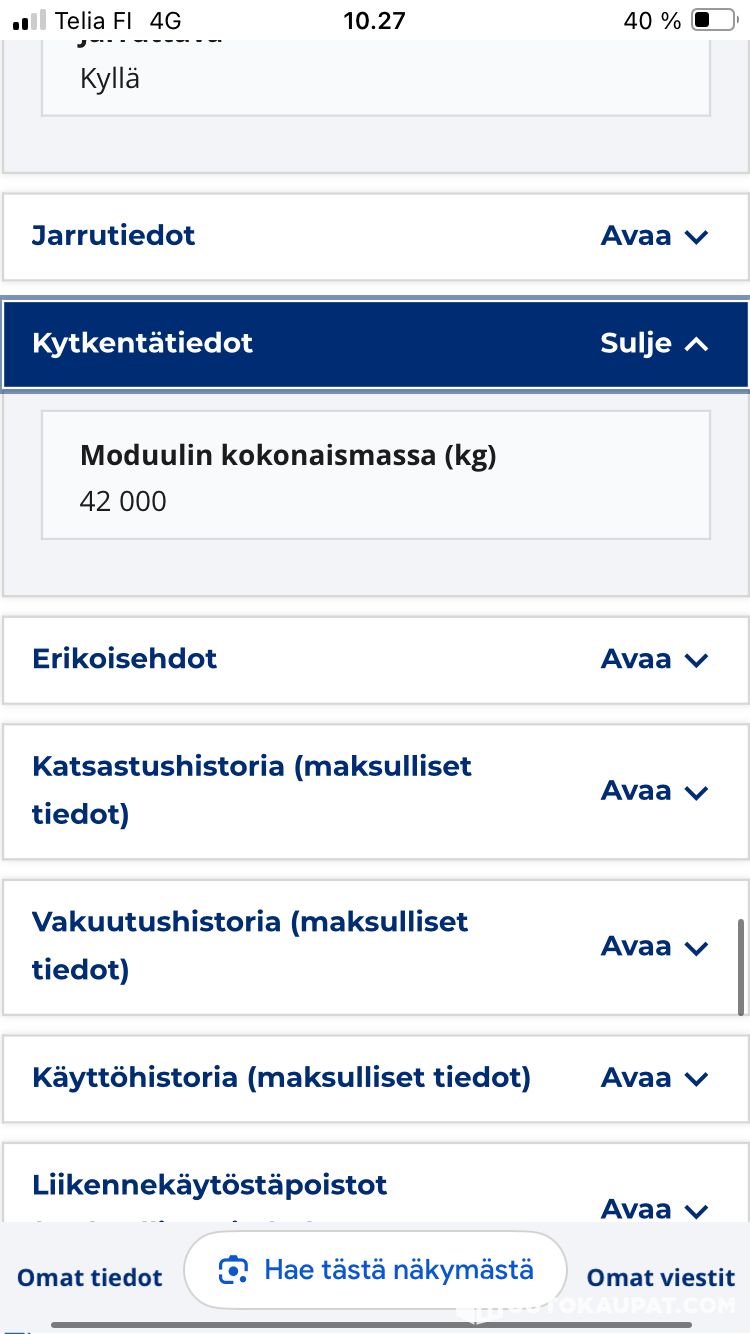The image size is (750, 1334).
Task: Tap the clock time 10.27
Action: 374,20
